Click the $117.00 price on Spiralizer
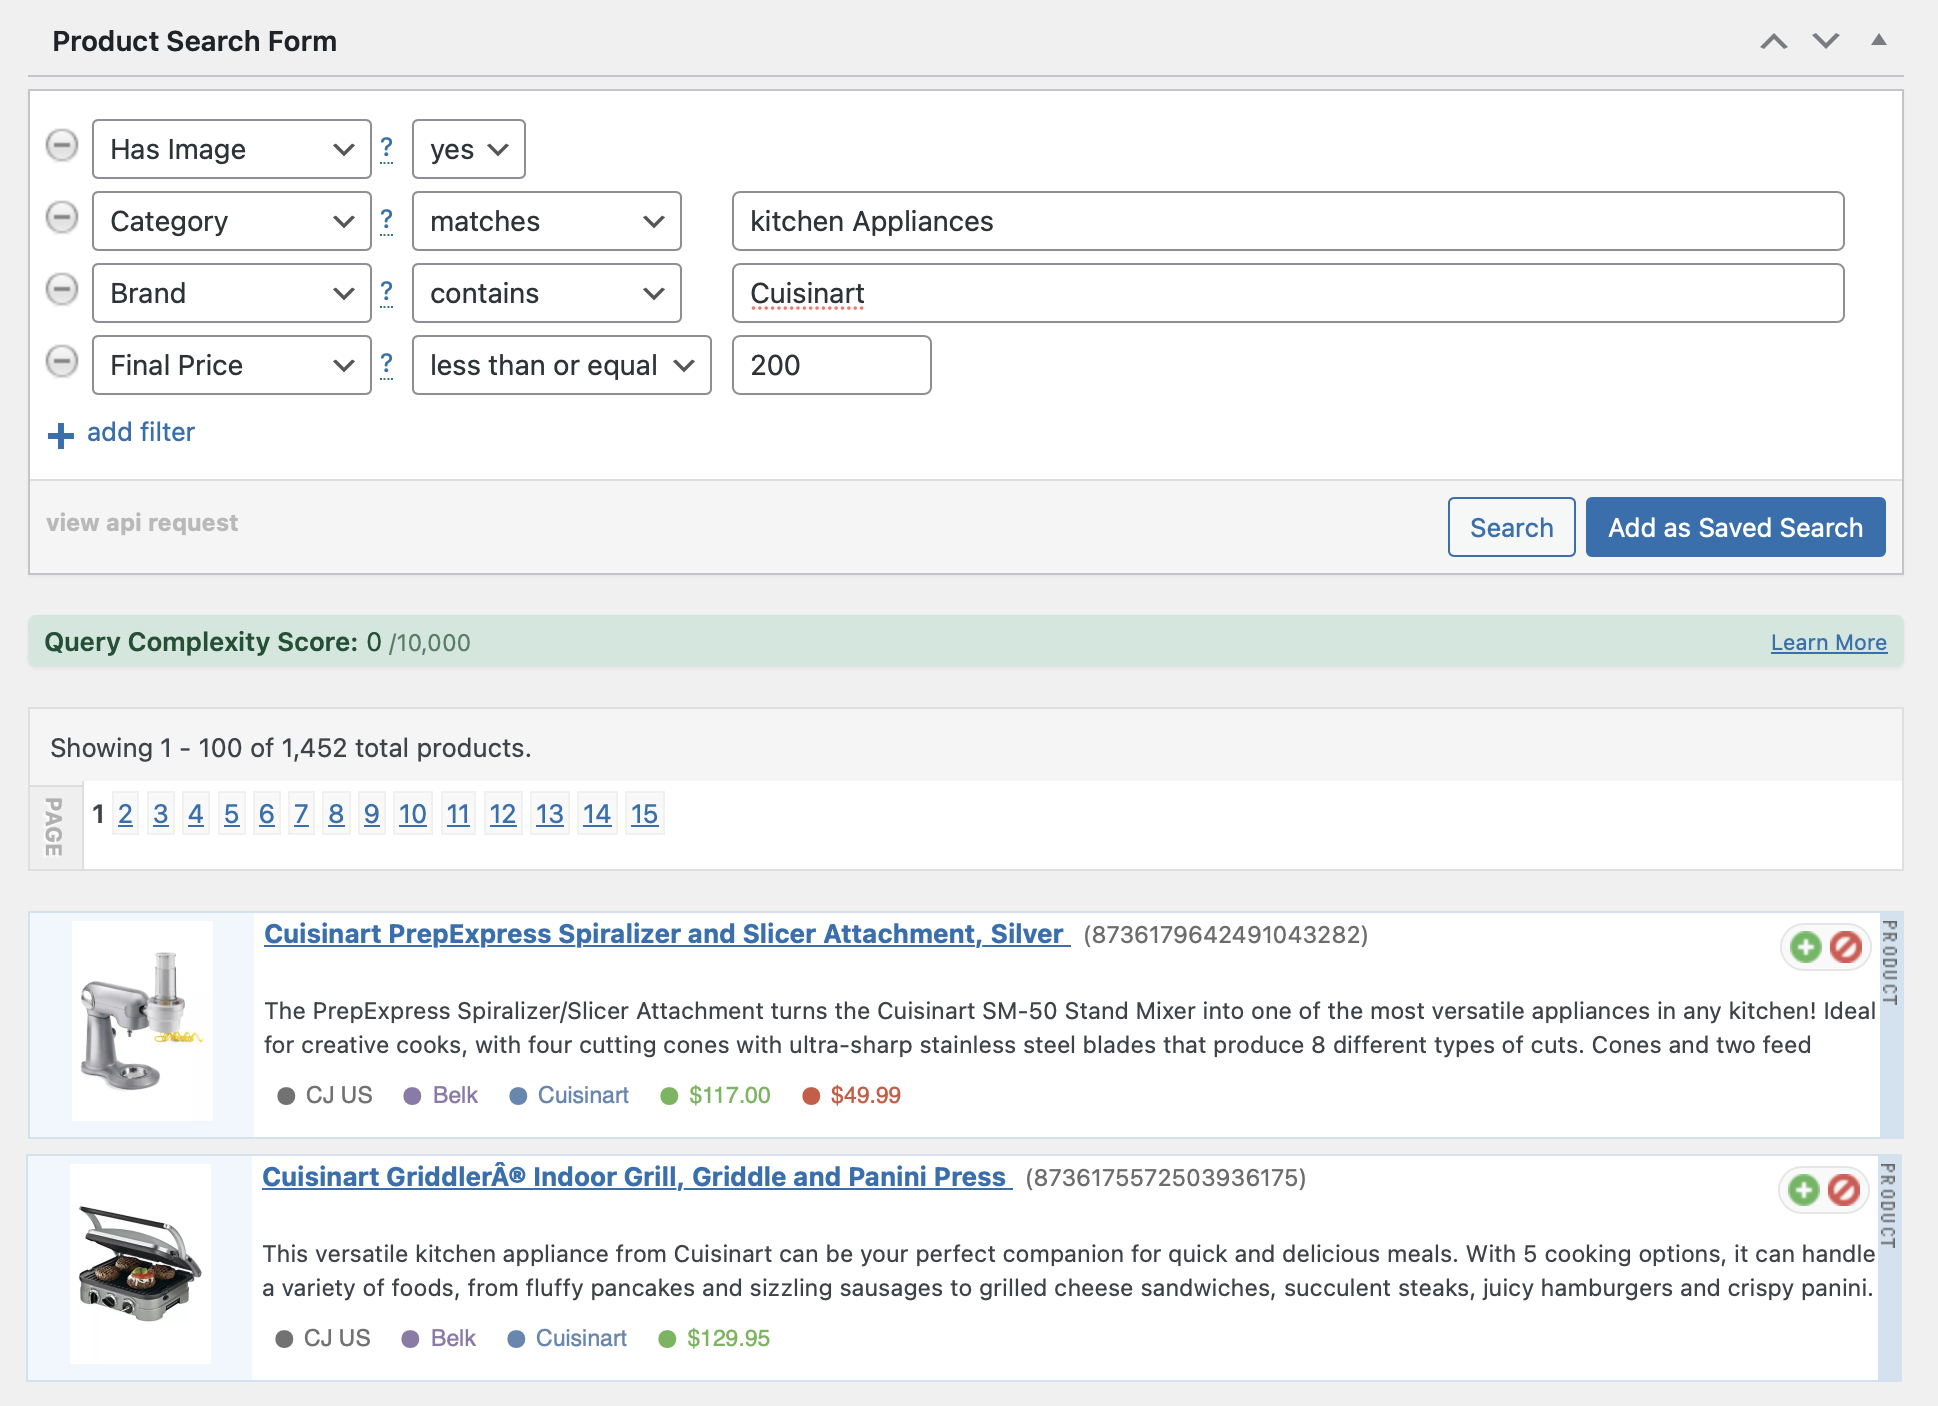This screenshot has width=1938, height=1406. [729, 1095]
